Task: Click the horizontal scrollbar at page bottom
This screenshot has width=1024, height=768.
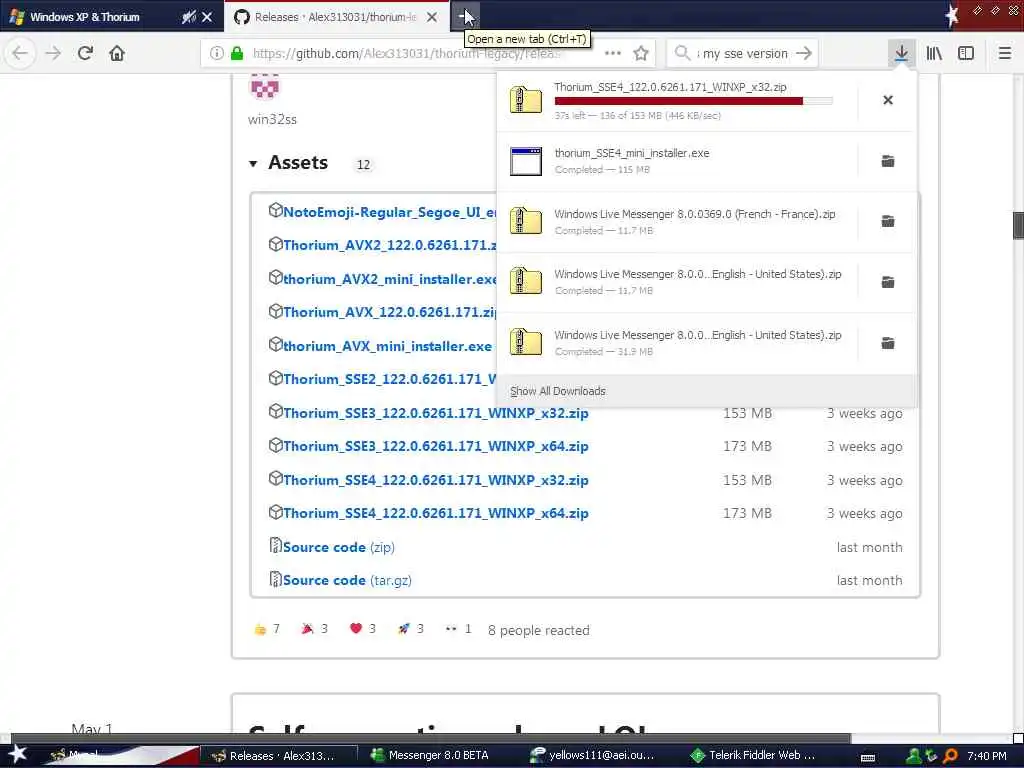Action: [431, 739]
